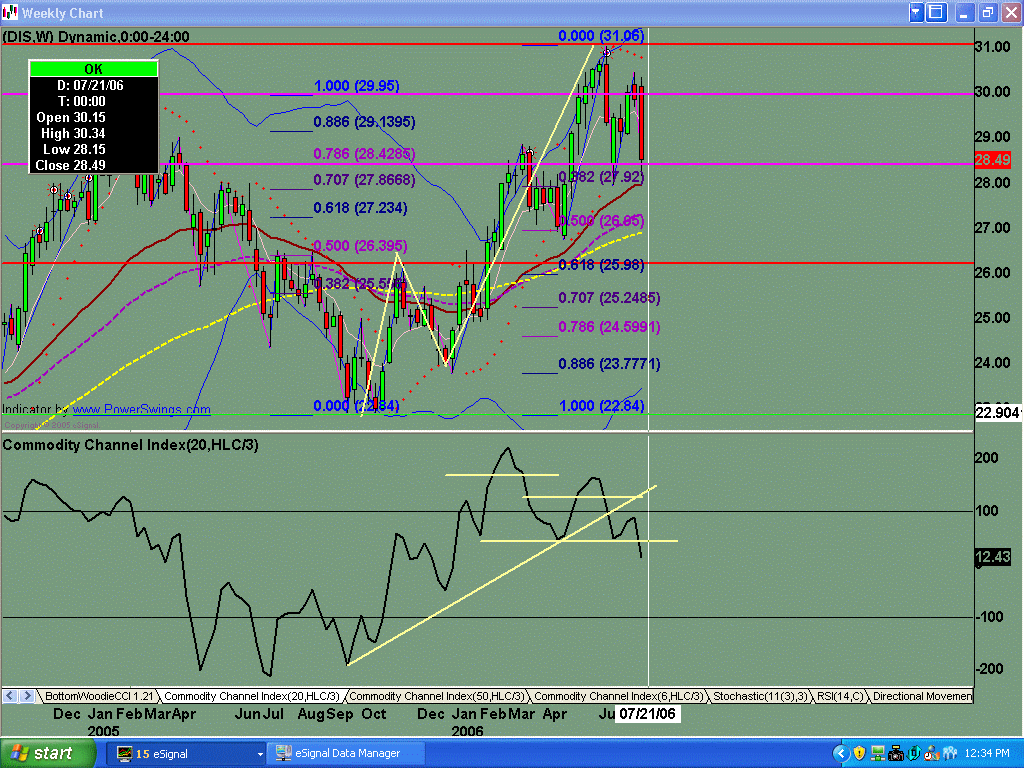Open the Directional Movement tab
This screenshot has width=1024, height=768.
coord(921,696)
